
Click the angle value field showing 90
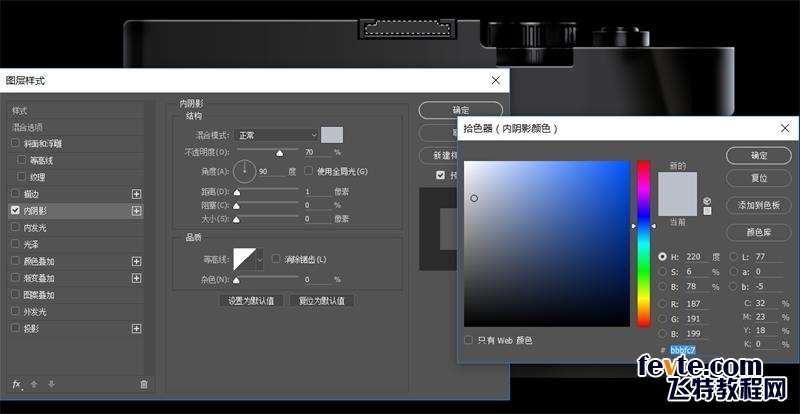(x=271, y=172)
